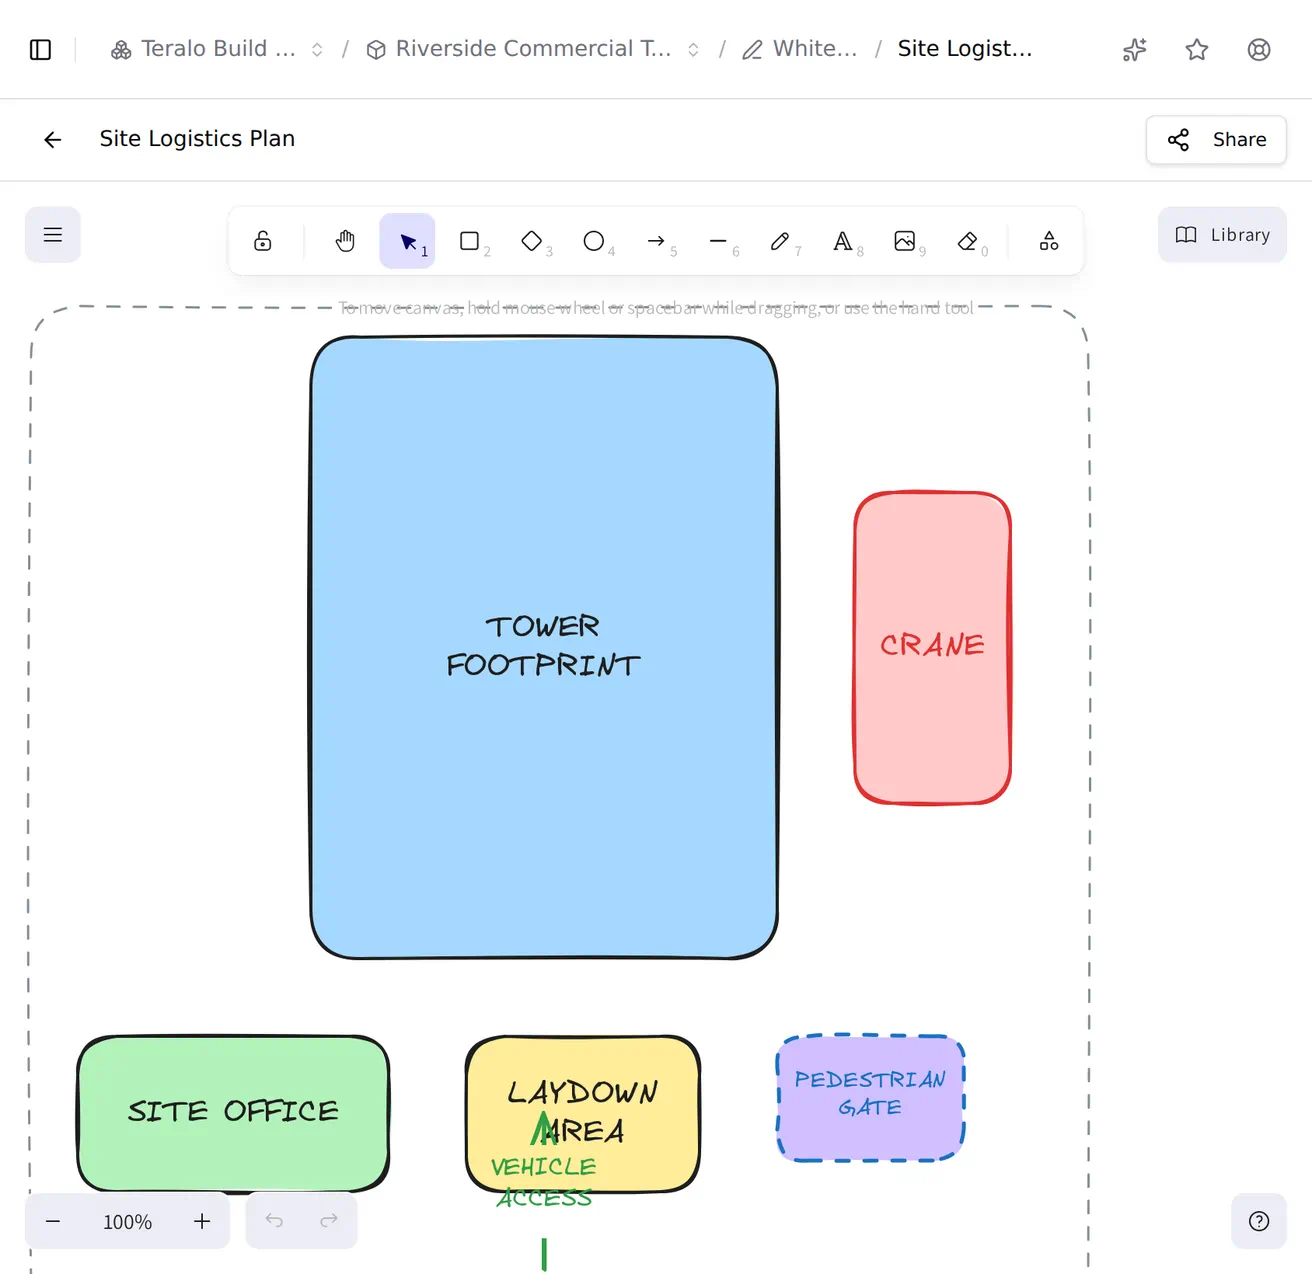Open the help lifebuoy icon in header
1312x1274 pixels.
coord(1259,50)
